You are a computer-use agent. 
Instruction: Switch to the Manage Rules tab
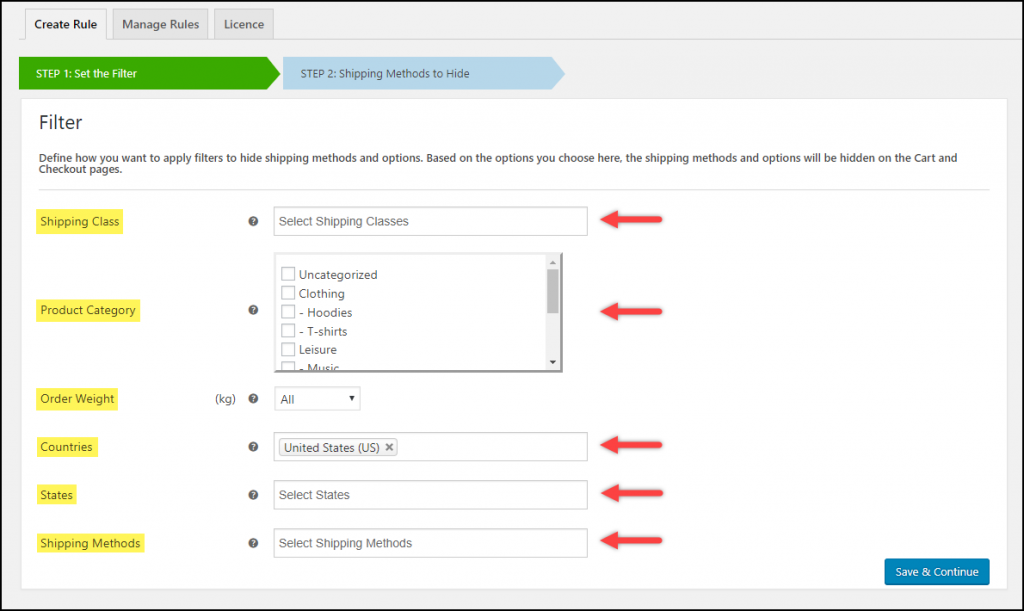(x=160, y=24)
